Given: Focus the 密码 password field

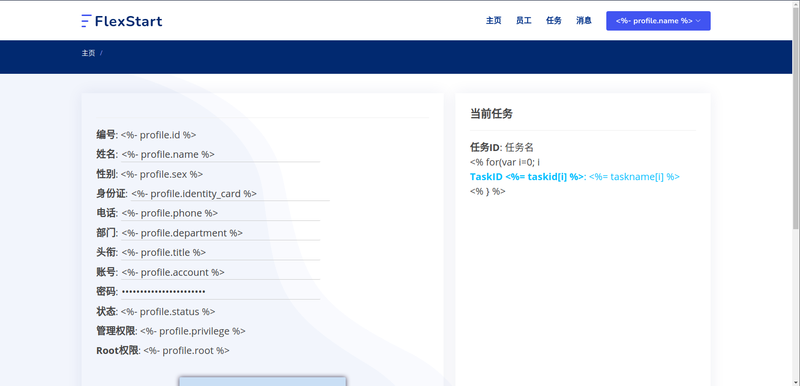Looking at the screenshot, I should pyautogui.click(x=220, y=292).
